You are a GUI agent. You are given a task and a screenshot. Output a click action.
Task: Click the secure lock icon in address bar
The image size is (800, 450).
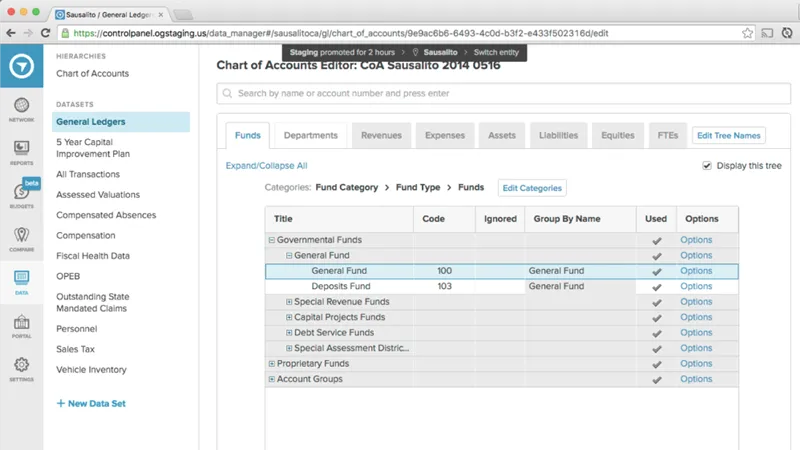click(x=65, y=33)
